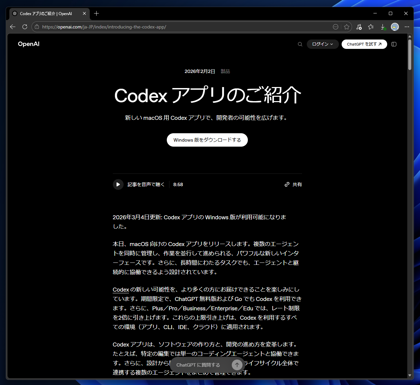Open the downloads toolbar icon
This screenshot has width=420, height=385.
pyautogui.click(x=383, y=27)
